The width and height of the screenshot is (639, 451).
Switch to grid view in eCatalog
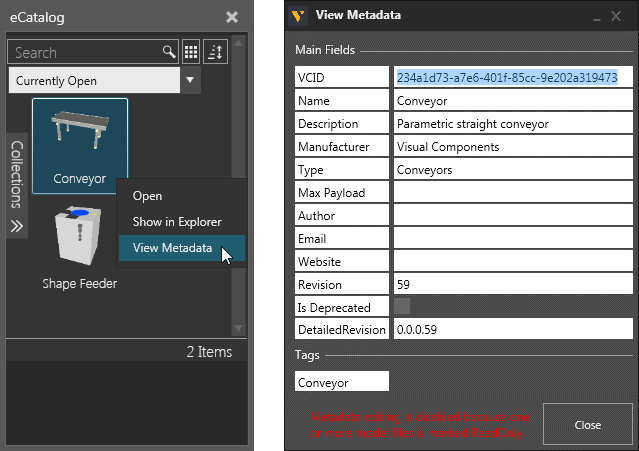click(x=191, y=52)
